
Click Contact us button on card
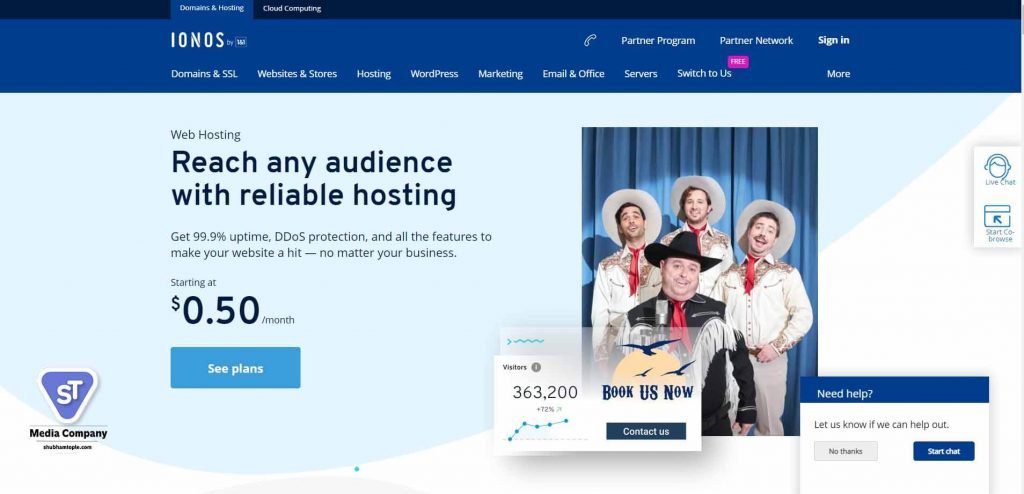646,431
